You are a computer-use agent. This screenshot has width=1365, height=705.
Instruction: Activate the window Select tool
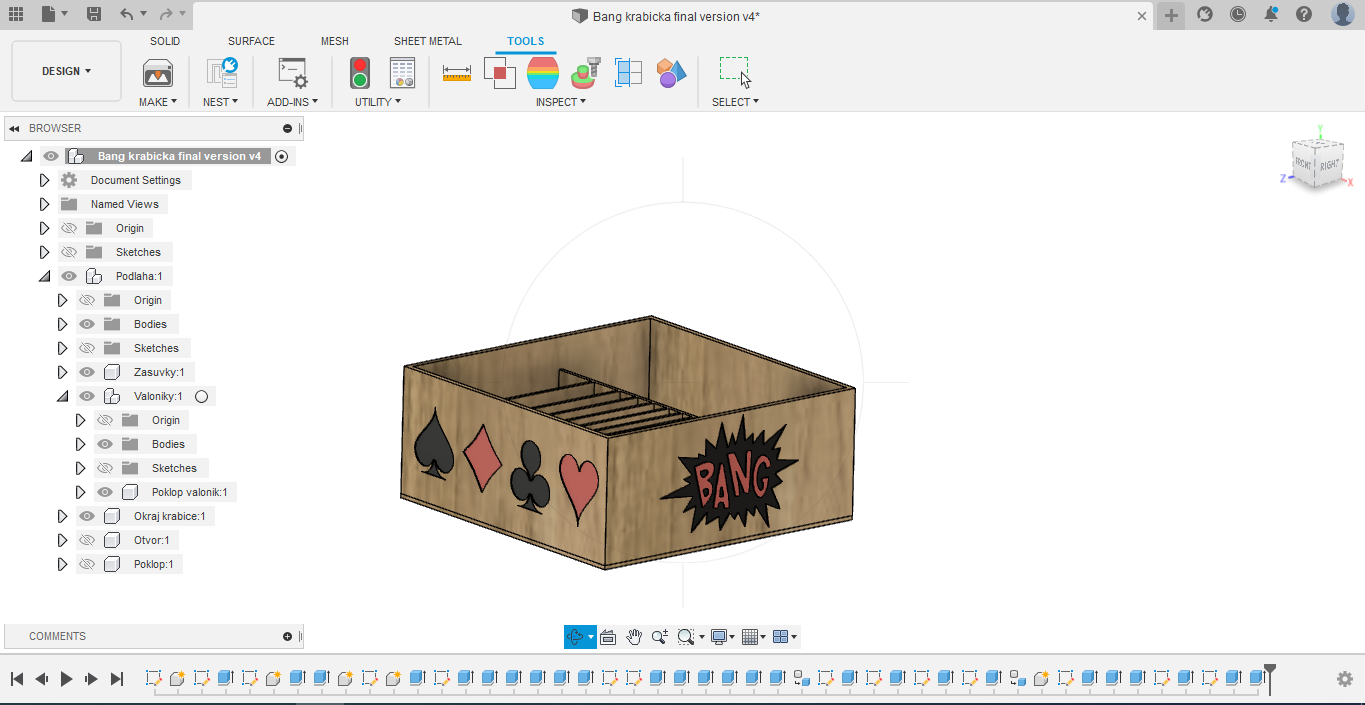click(735, 72)
